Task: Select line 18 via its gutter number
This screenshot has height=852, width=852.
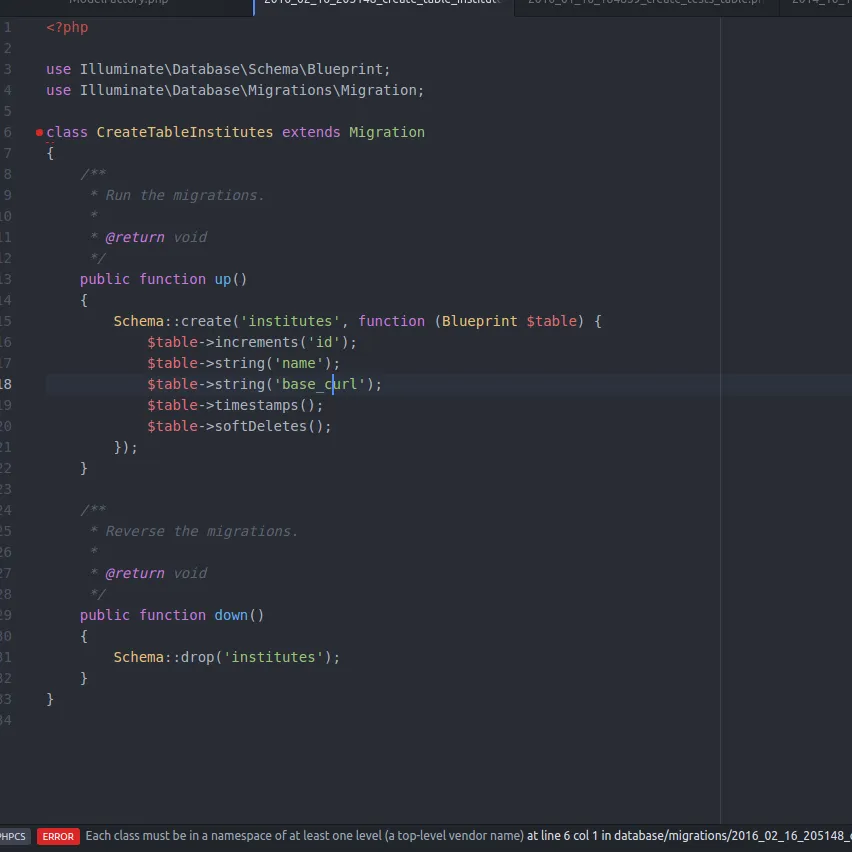Action: pyautogui.click(x=5, y=384)
